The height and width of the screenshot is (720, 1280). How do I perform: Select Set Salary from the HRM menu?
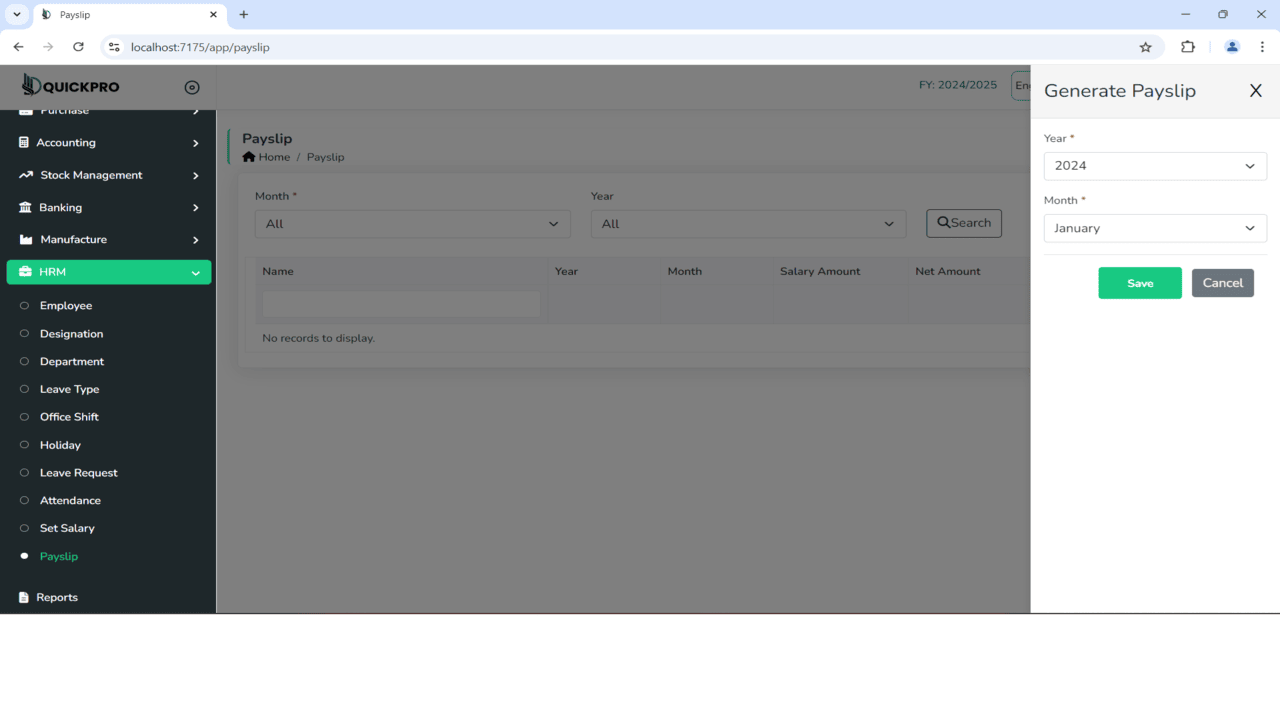[68, 528]
